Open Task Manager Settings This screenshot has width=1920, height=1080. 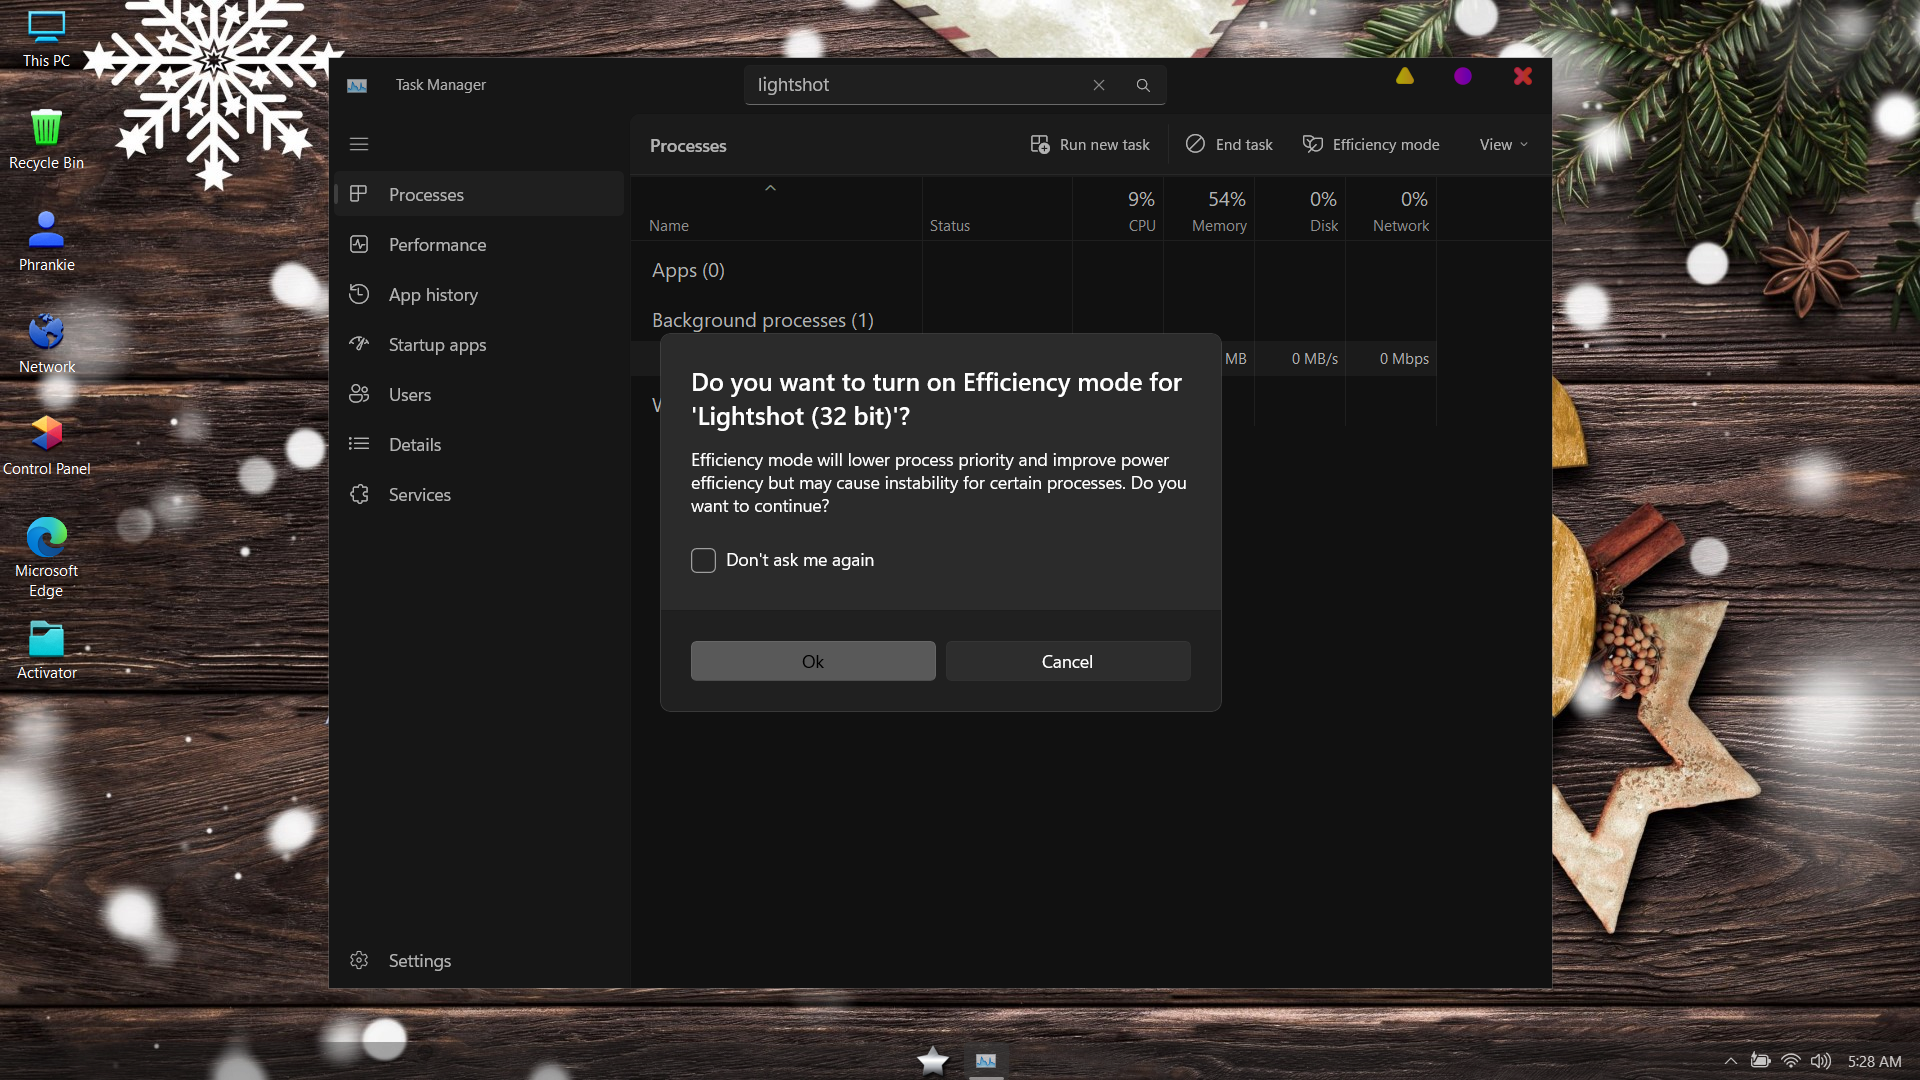[419, 961]
